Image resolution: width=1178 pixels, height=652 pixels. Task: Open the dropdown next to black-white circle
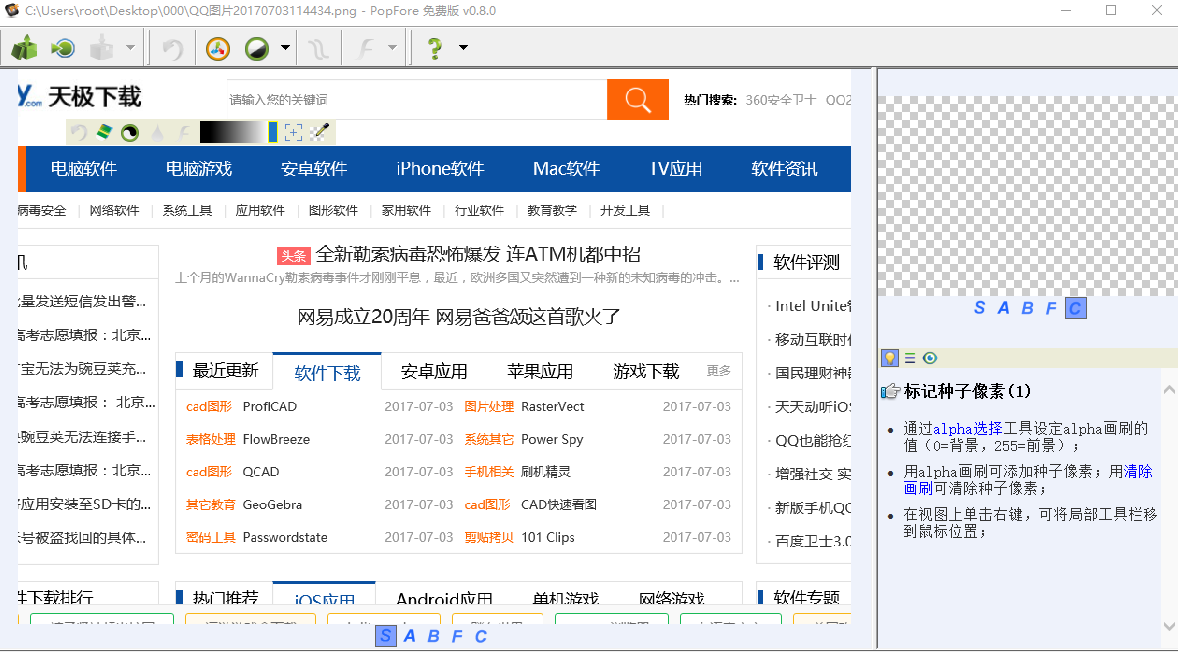pos(285,47)
